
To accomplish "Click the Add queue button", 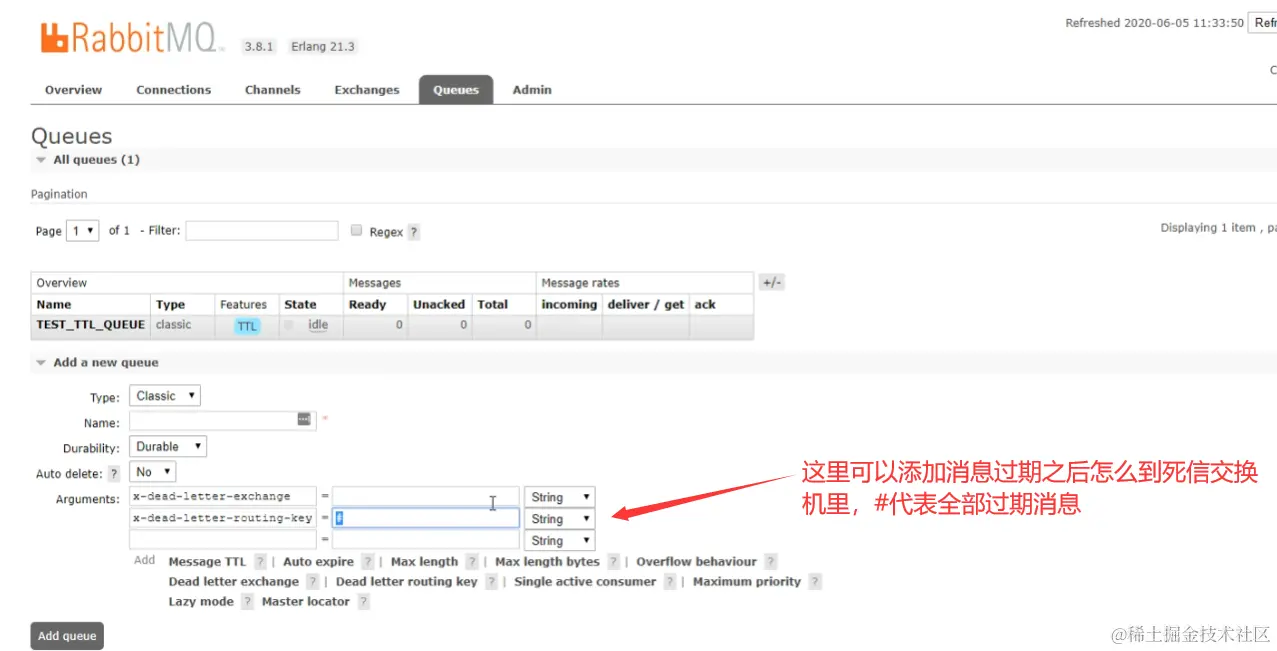I will (67, 636).
